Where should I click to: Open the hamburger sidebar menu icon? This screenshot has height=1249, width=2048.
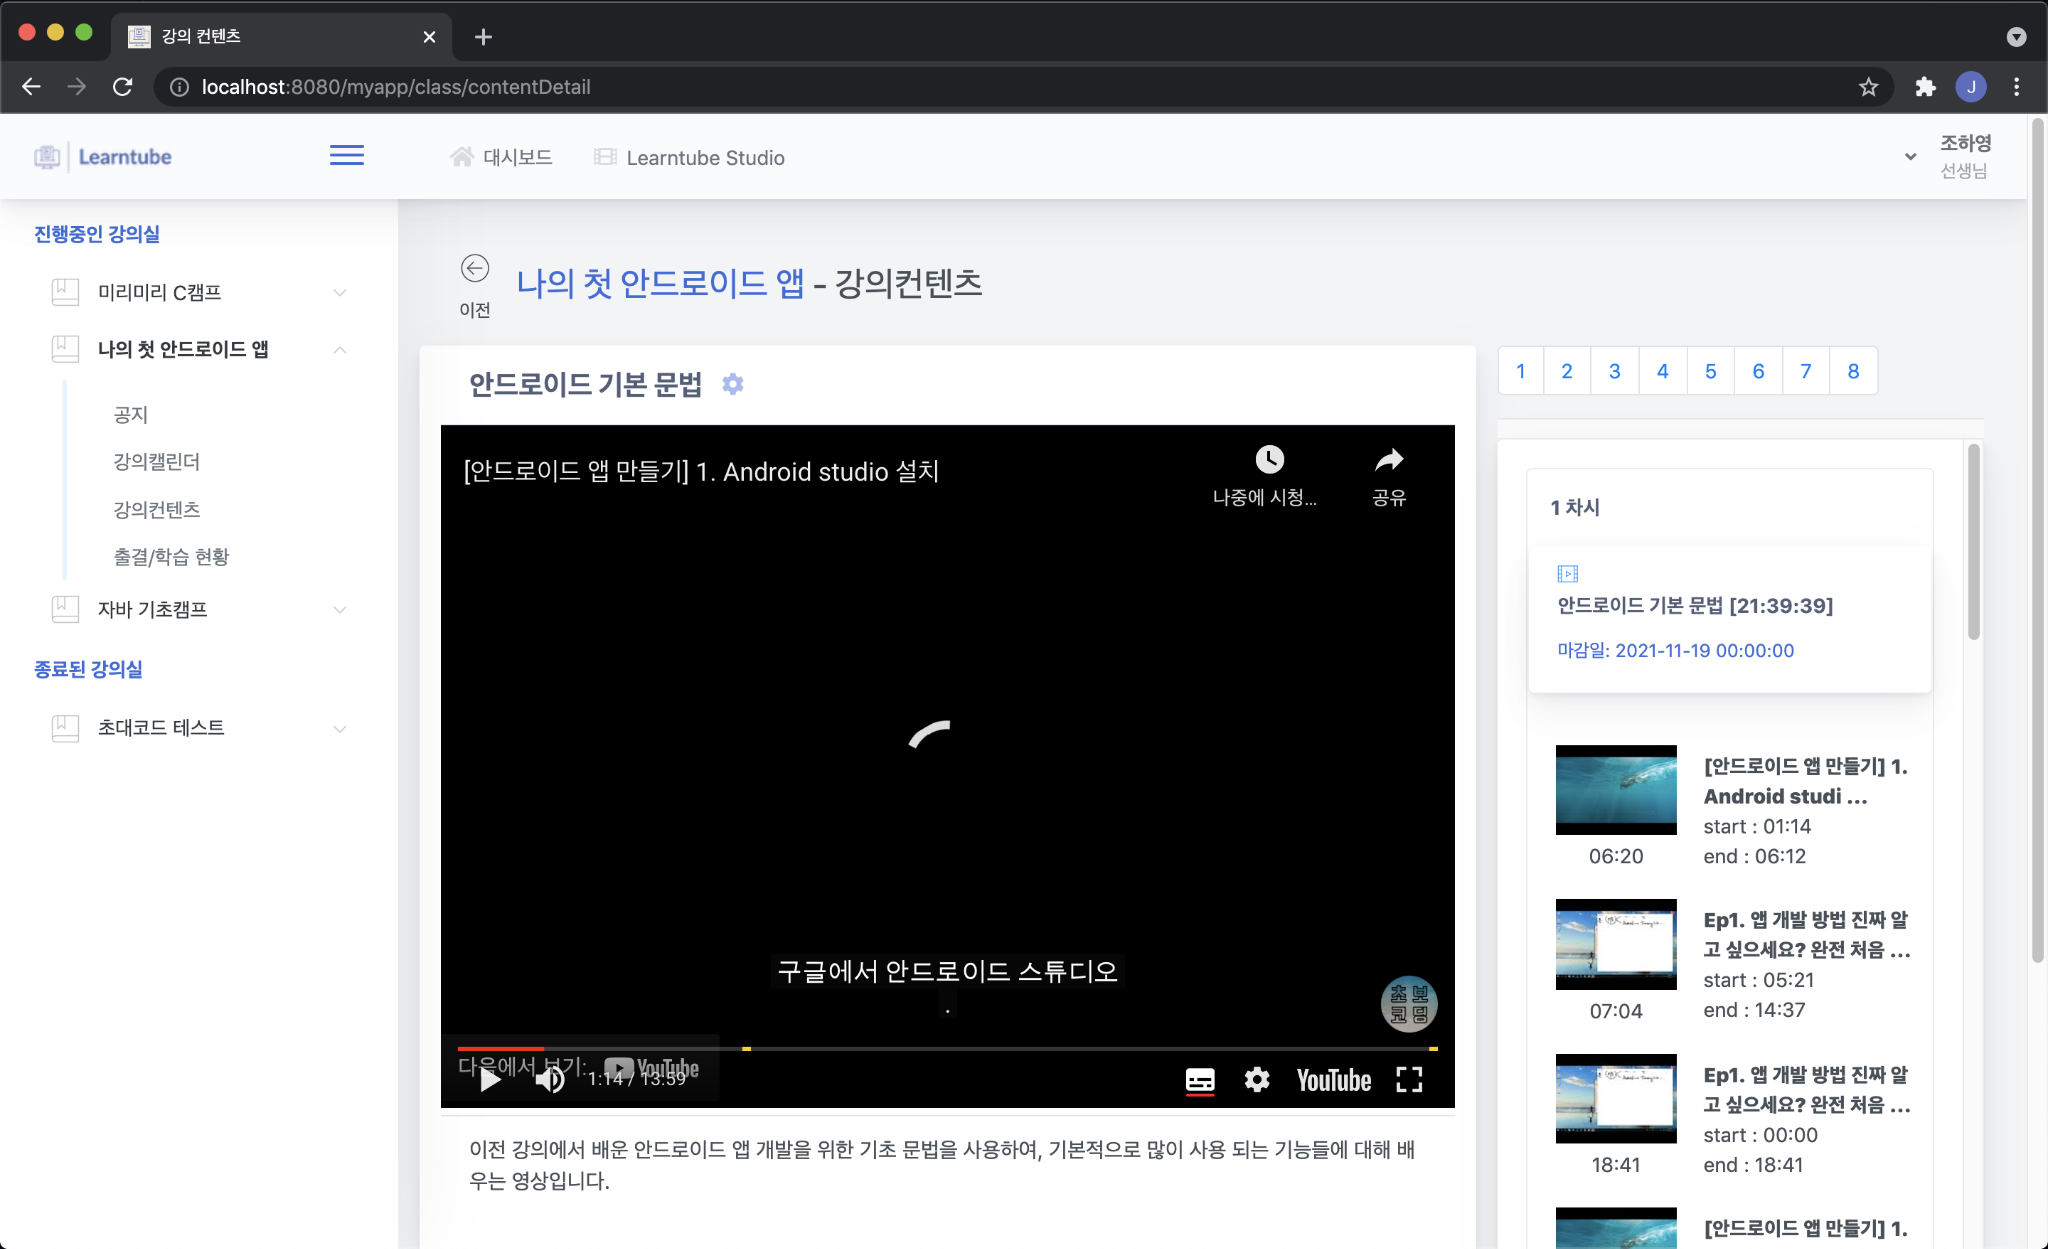tap(346, 156)
